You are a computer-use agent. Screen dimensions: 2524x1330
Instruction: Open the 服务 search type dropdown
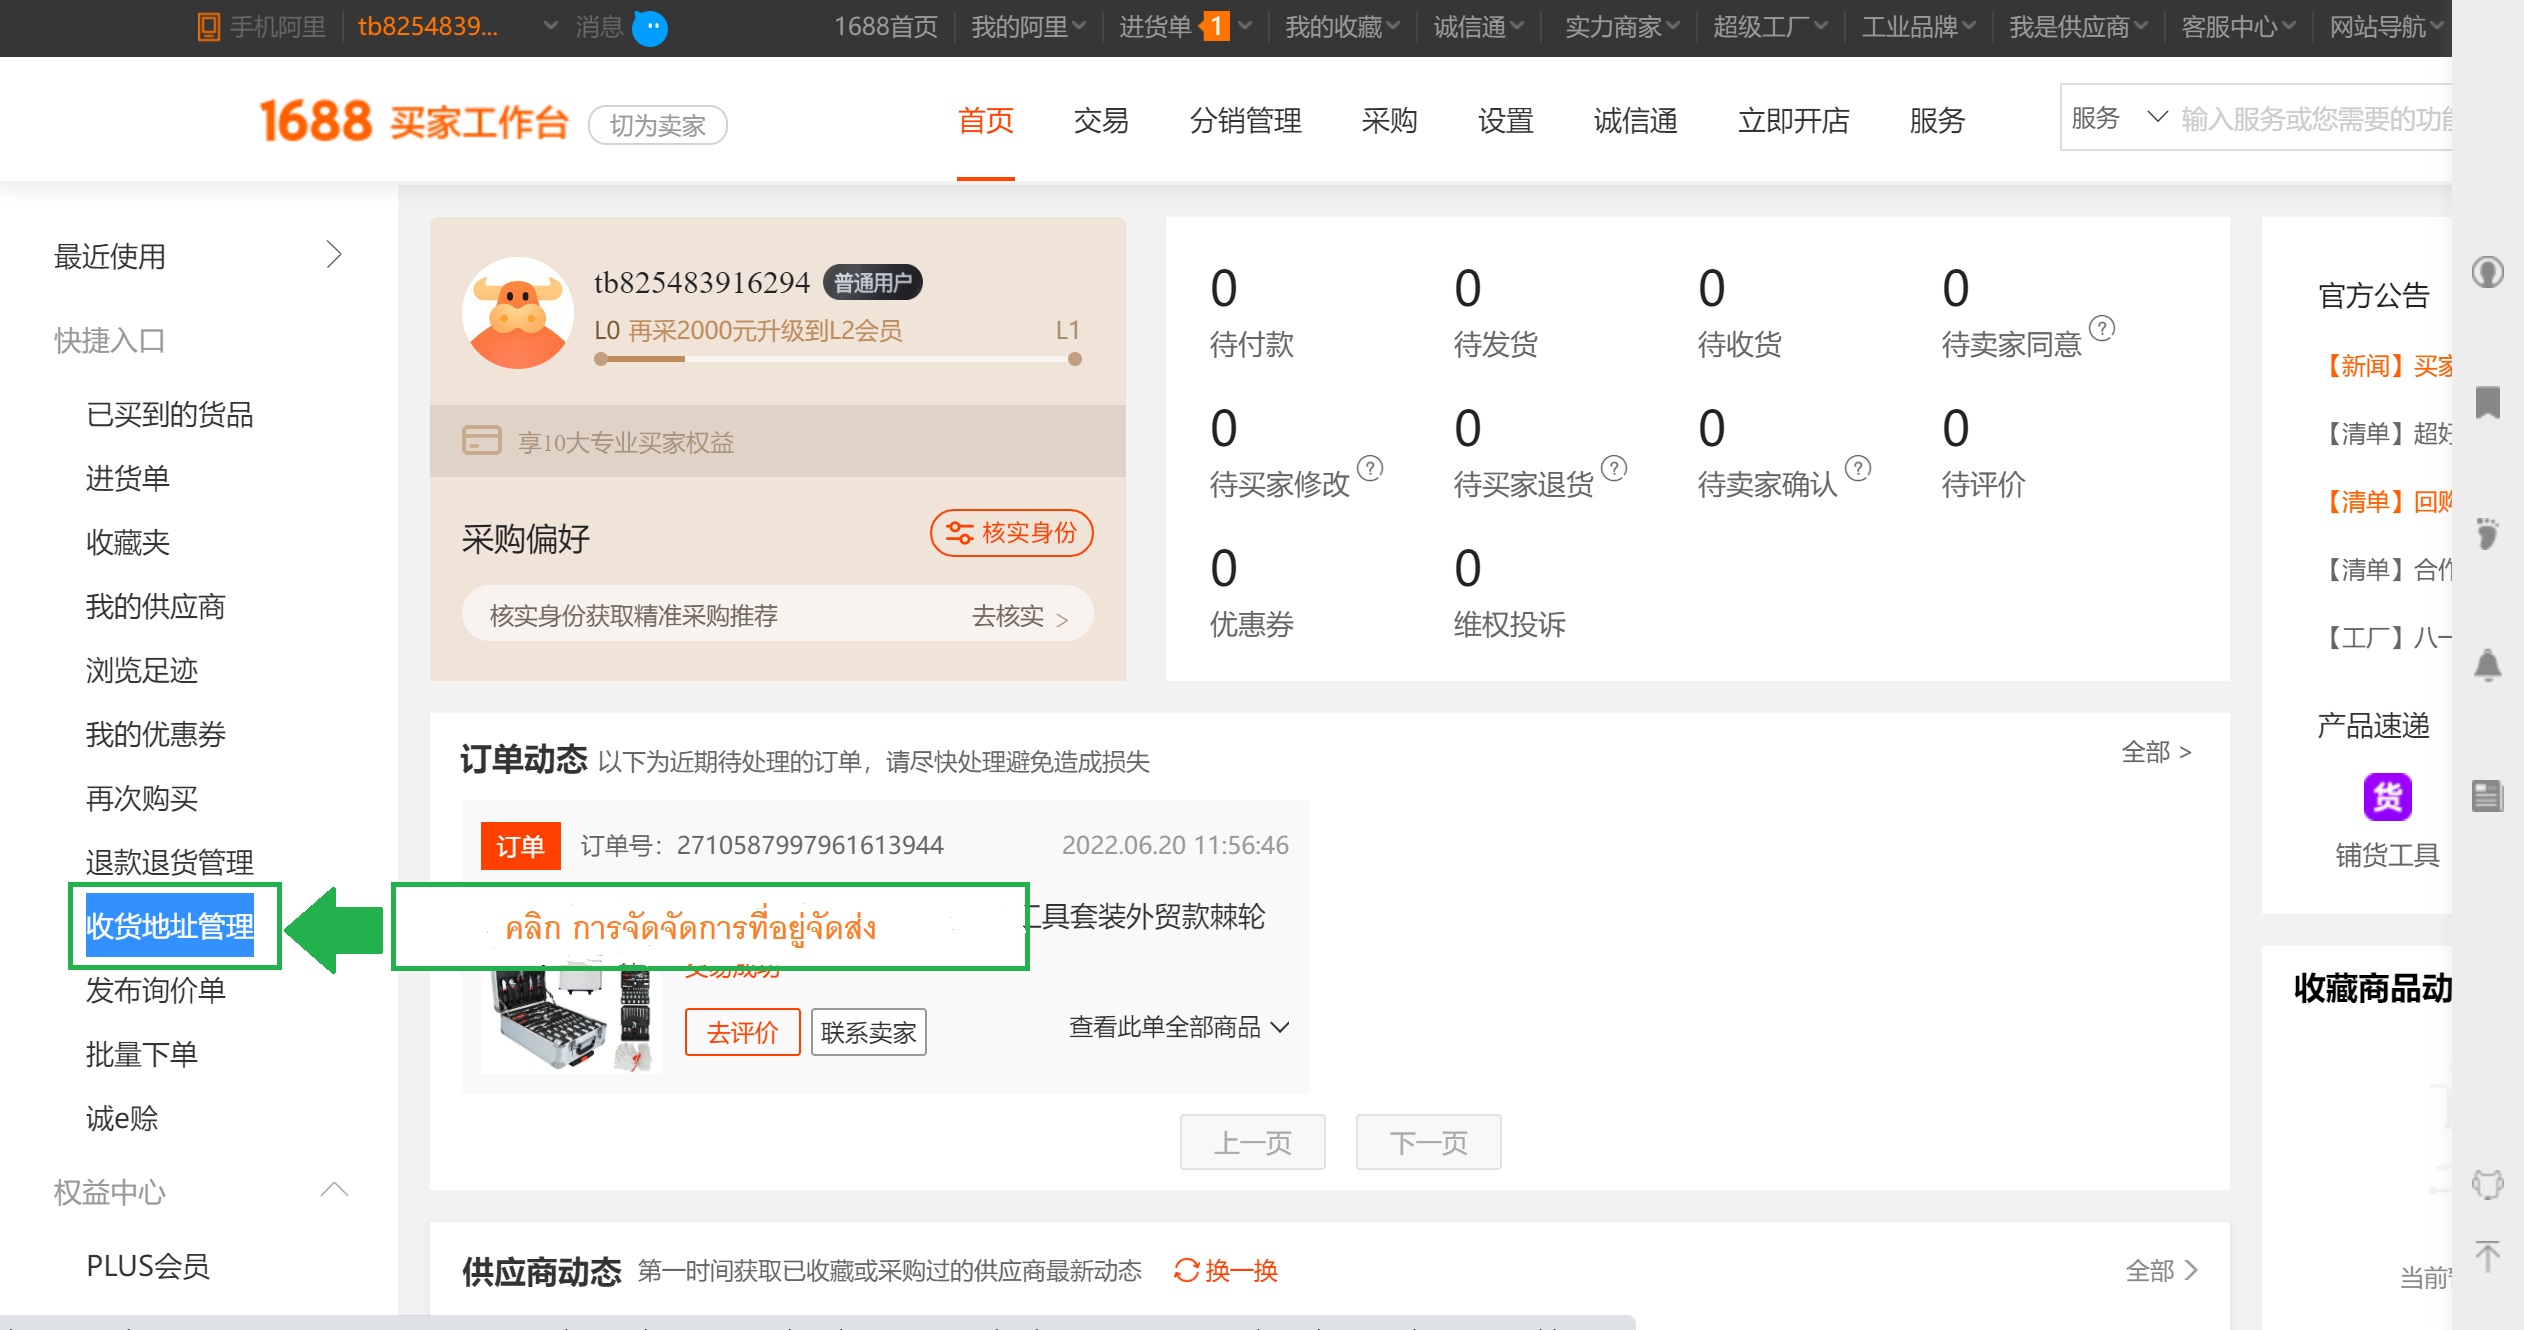pos(2118,118)
